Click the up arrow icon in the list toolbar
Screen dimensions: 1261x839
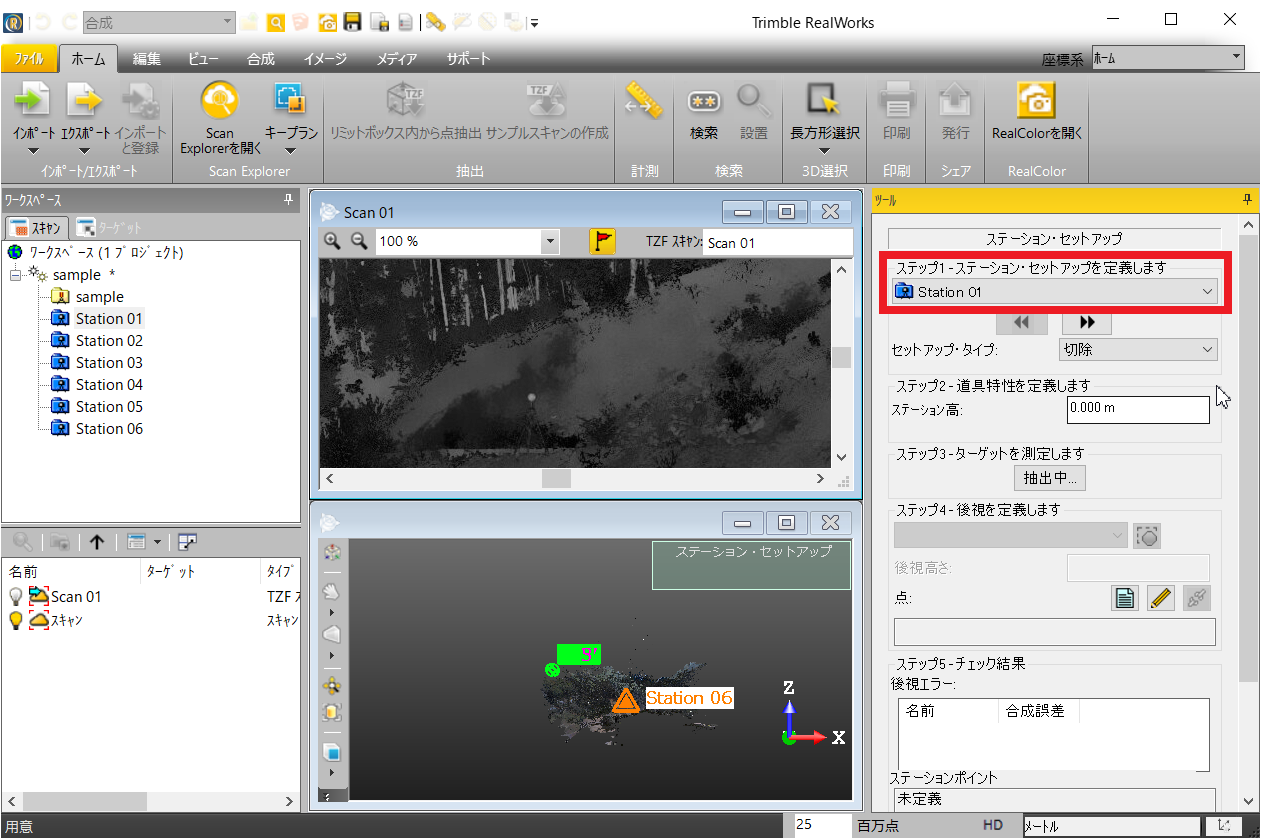97,542
